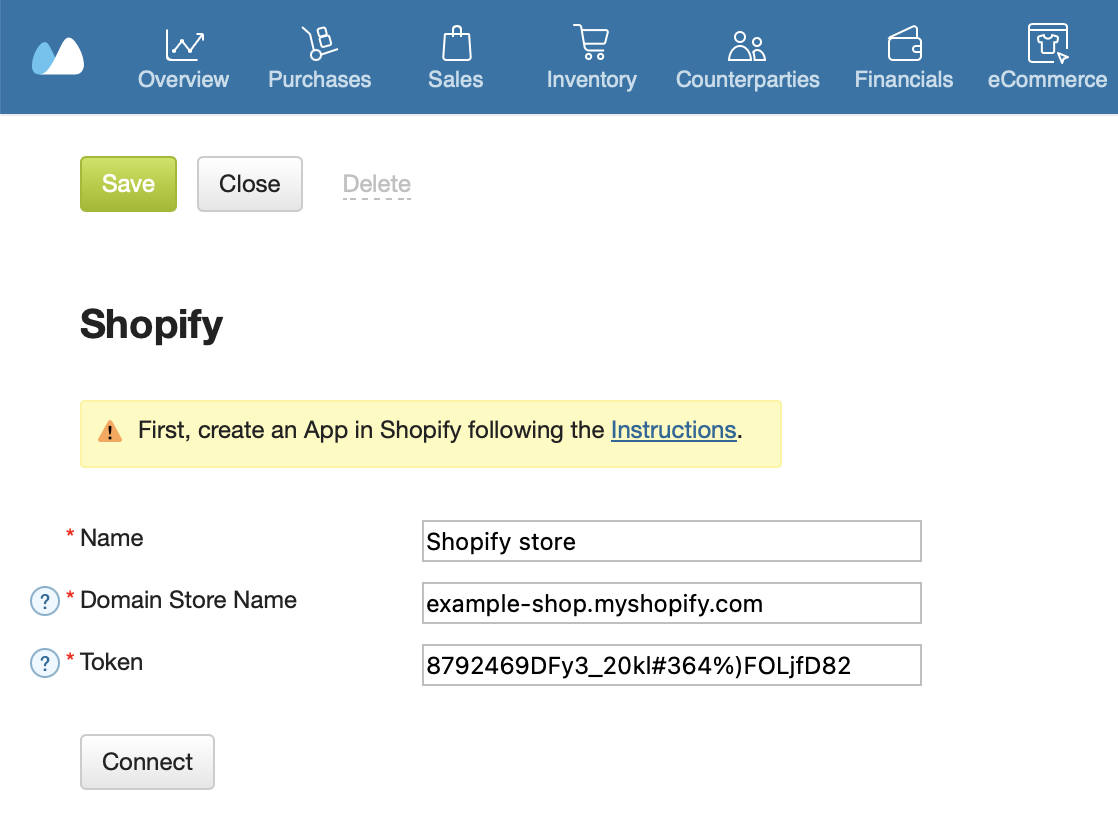The image size is (1118, 826).
Task: Click the Token field label
Action: [111, 662]
